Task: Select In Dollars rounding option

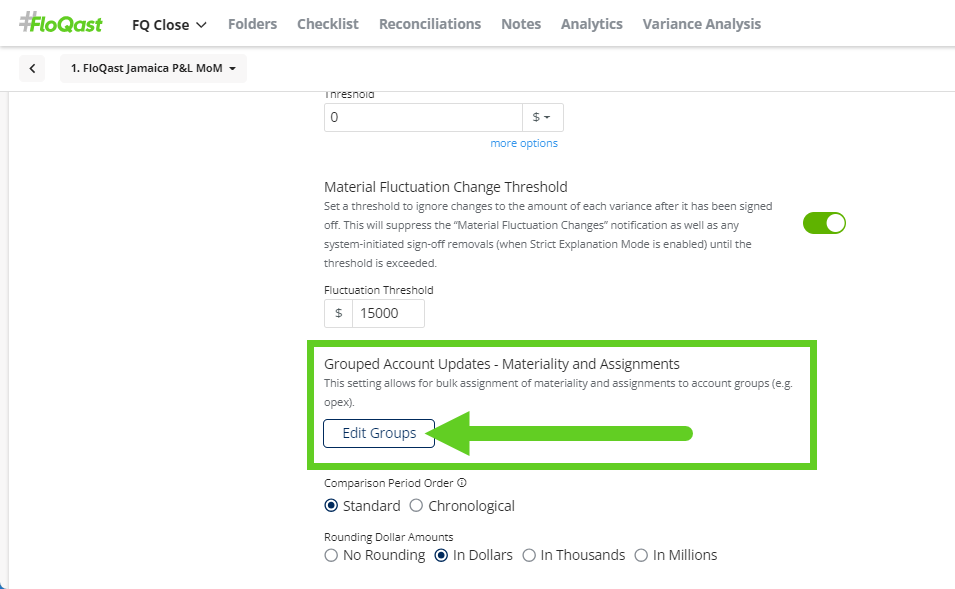Action: pyautogui.click(x=442, y=555)
